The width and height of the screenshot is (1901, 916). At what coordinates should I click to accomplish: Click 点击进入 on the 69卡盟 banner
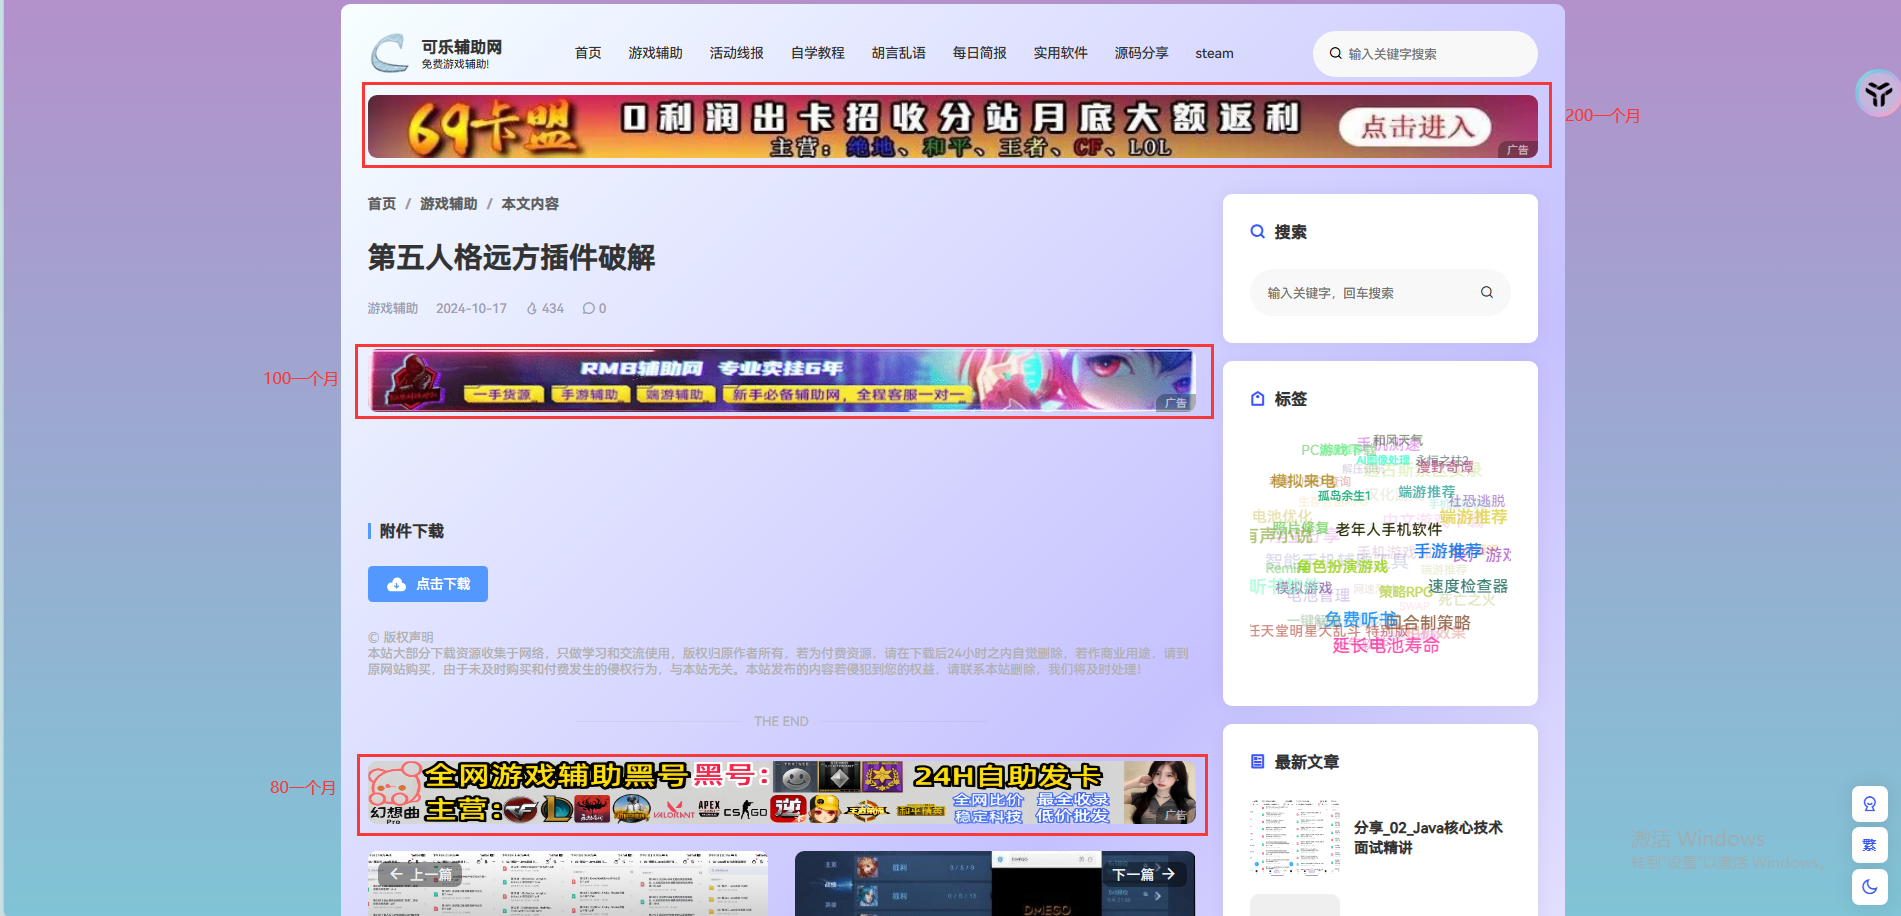point(1416,127)
